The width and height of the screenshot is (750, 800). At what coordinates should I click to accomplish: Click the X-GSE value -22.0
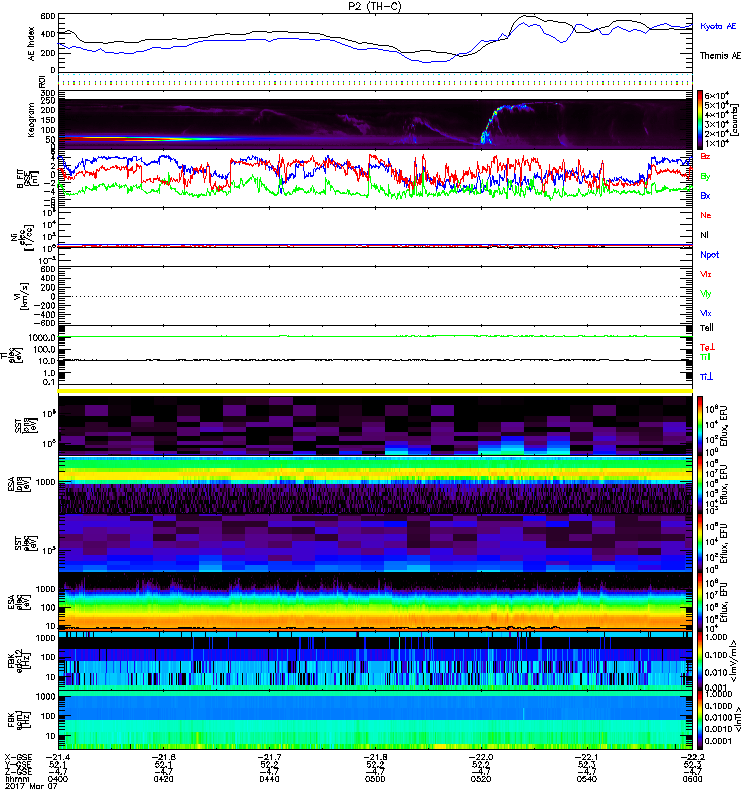pos(481,757)
